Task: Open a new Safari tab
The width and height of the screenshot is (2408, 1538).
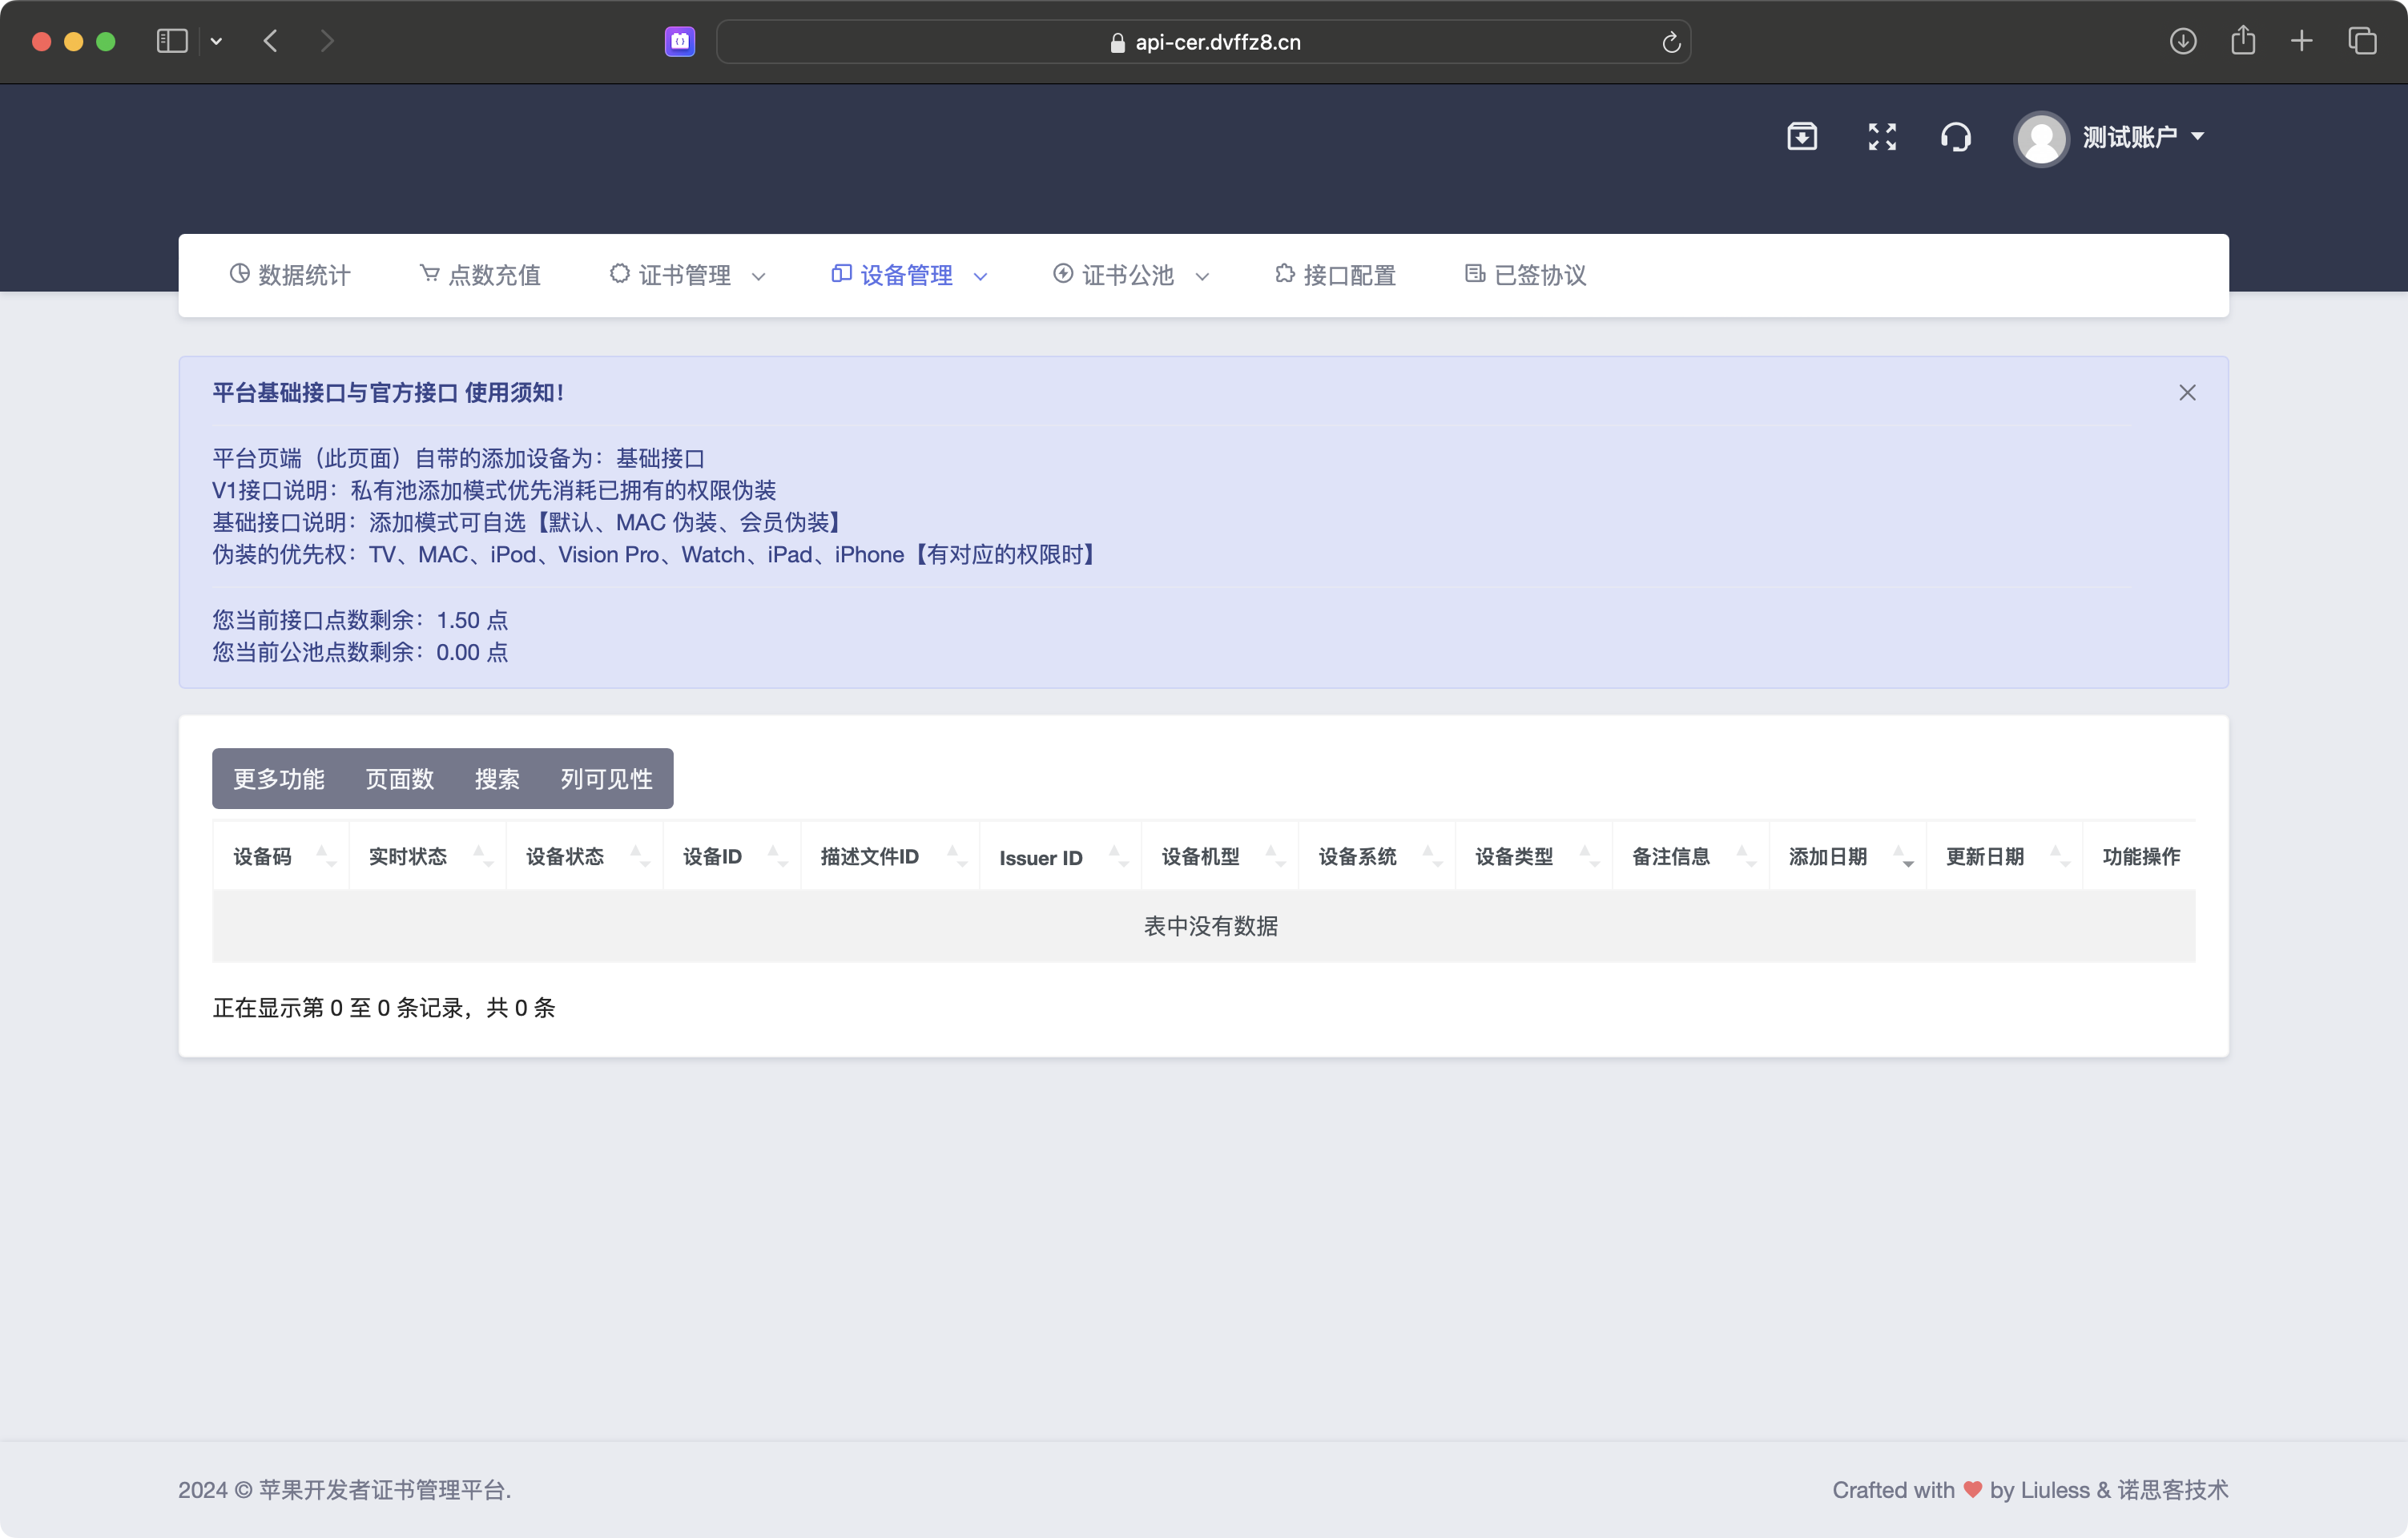Action: click(x=2302, y=41)
